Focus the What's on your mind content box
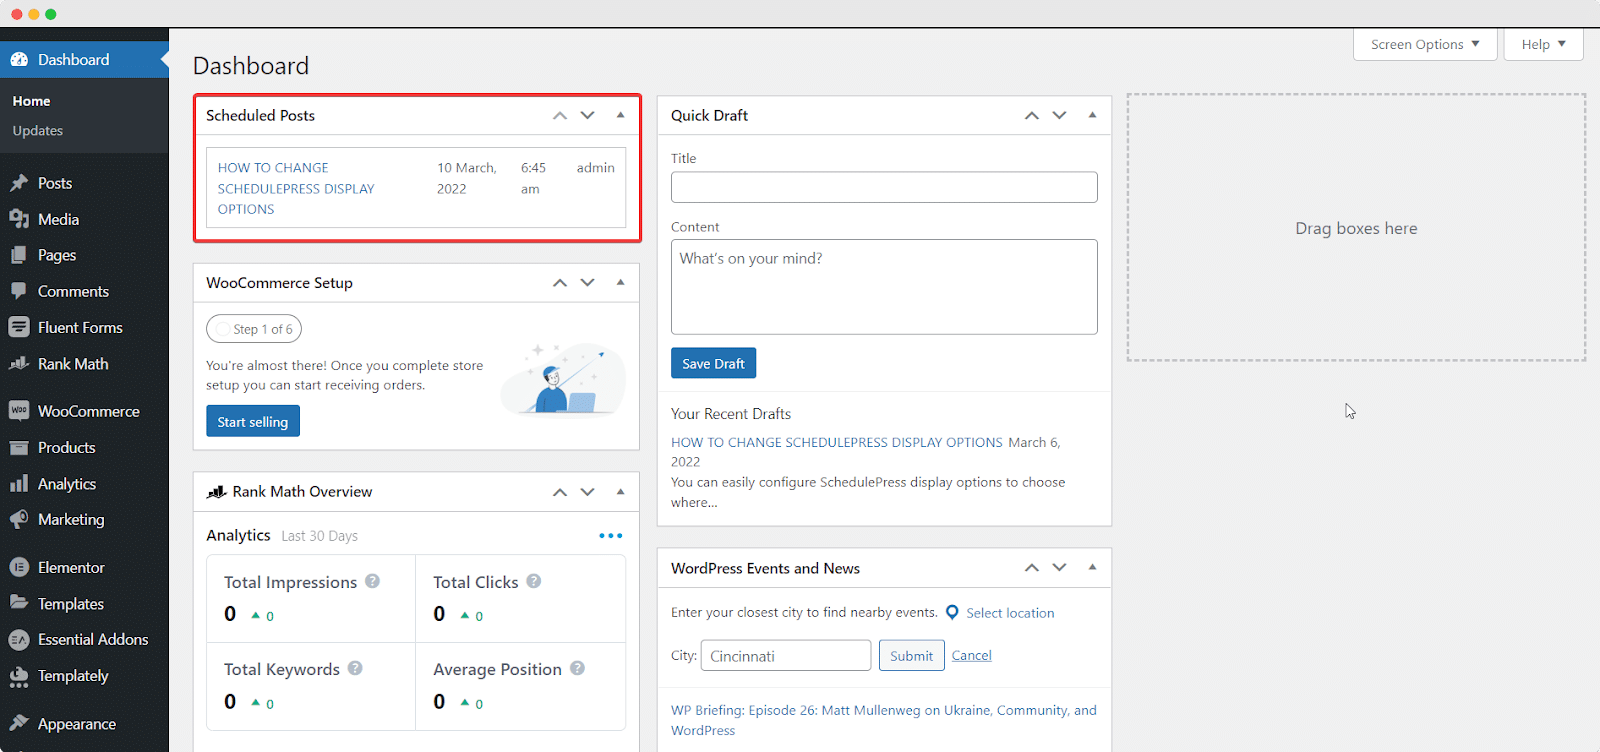 point(884,286)
